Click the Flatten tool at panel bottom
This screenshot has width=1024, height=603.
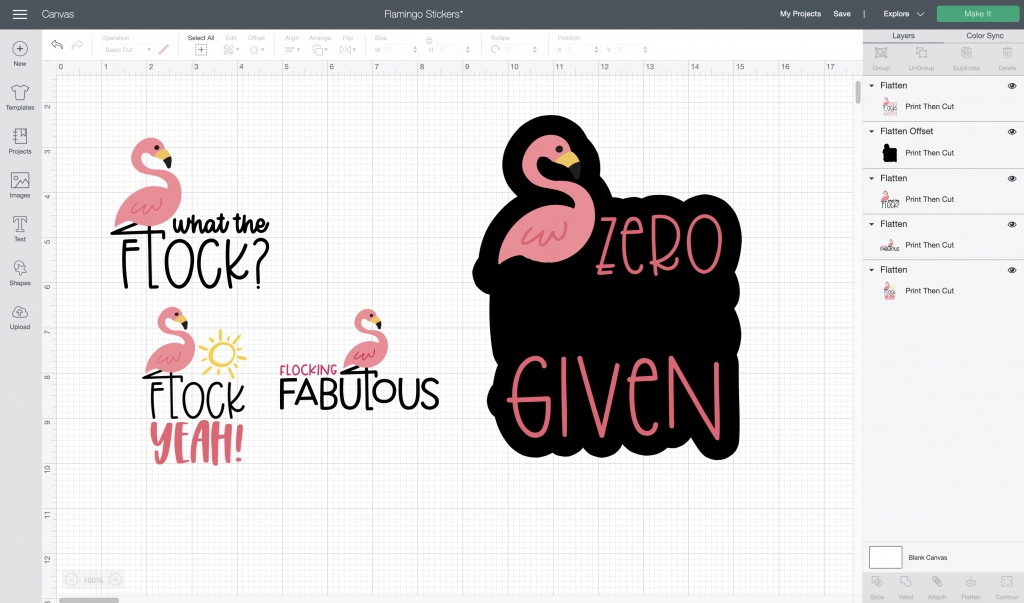[970, 582]
